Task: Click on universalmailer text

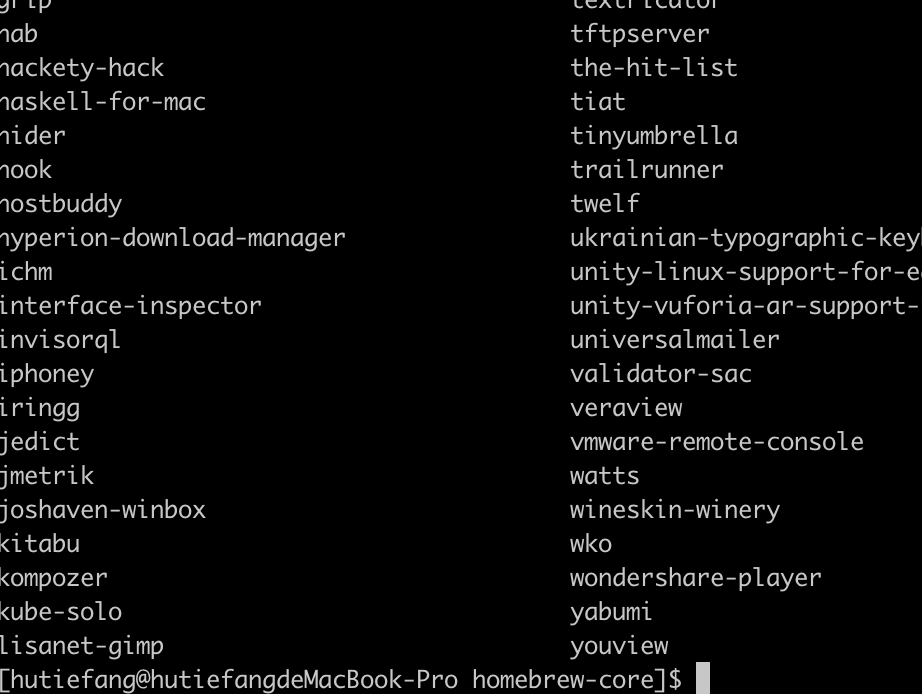Action: tap(675, 340)
